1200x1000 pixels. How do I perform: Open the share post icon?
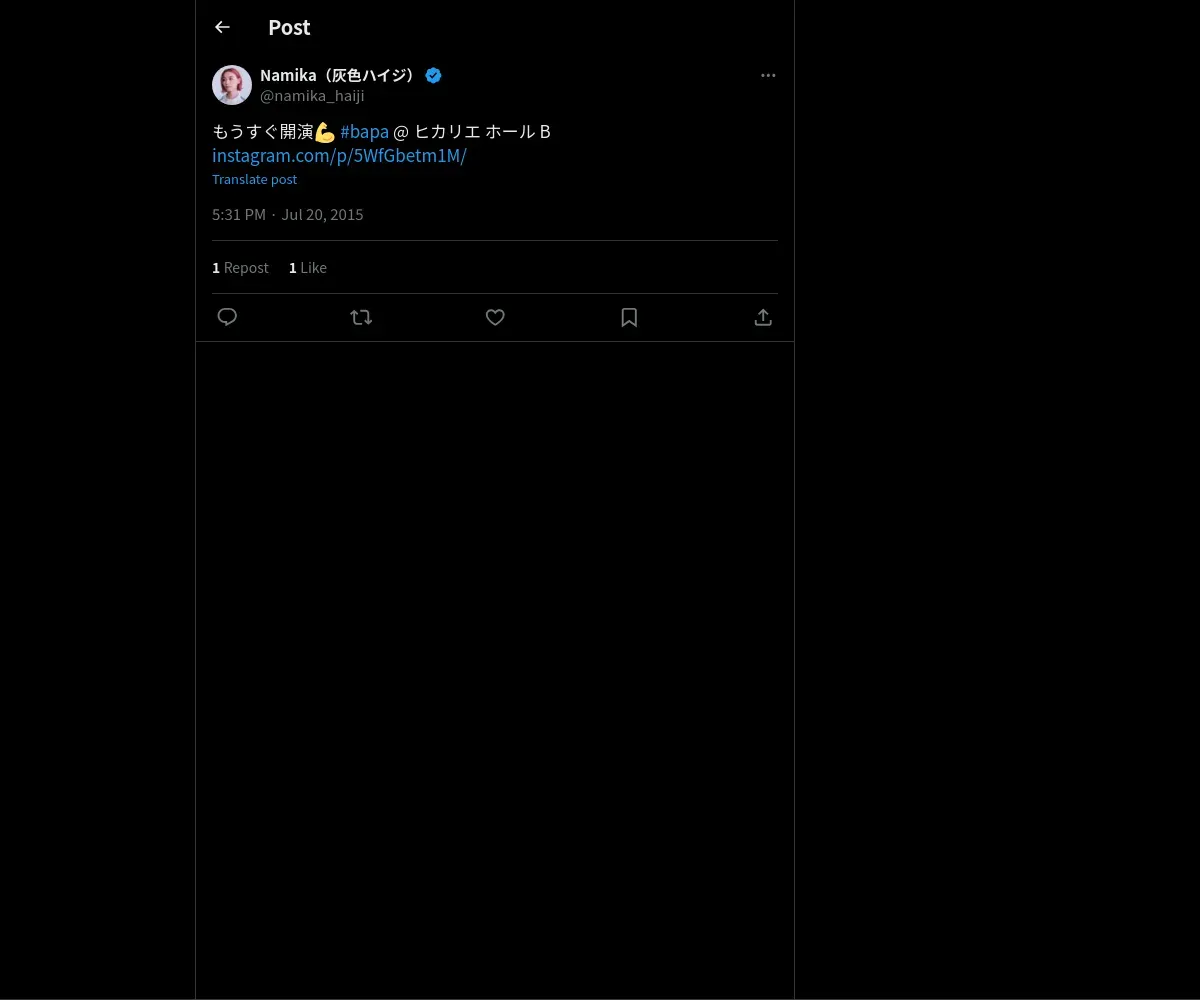763,317
